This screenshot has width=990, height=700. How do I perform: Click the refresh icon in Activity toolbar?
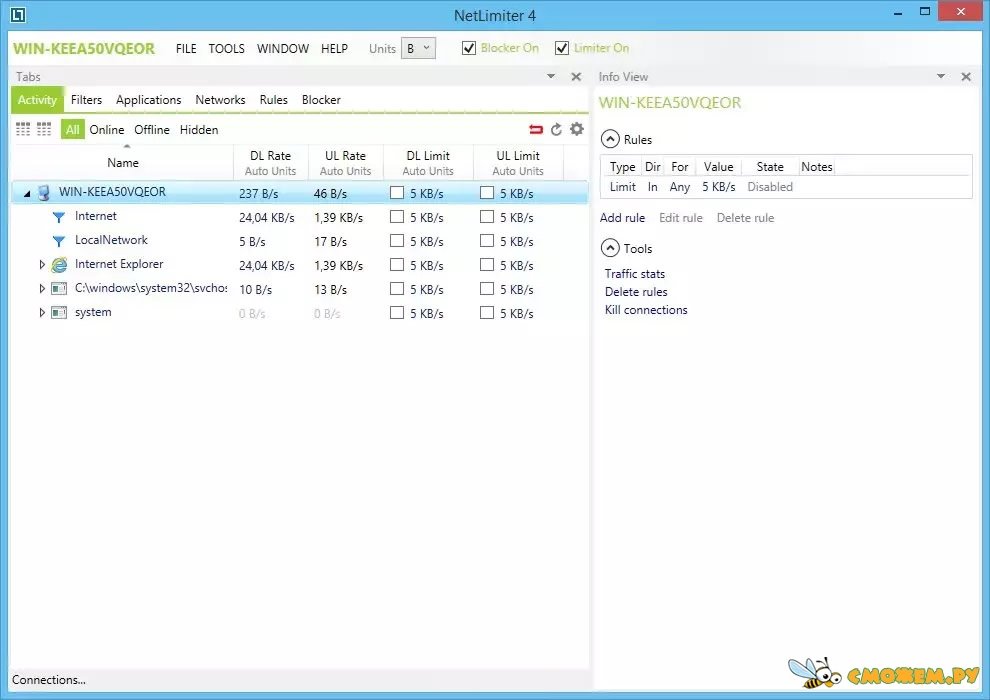pos(557,129)
